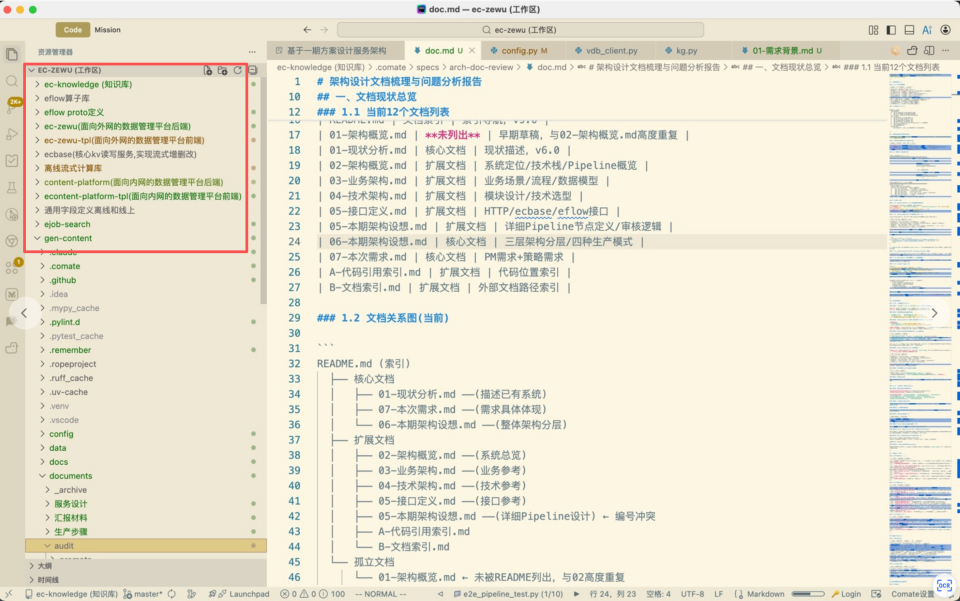Open the Search view in the activity bar
The width and height of the screenshot is (960, 601).
click(x=12, y=81)
